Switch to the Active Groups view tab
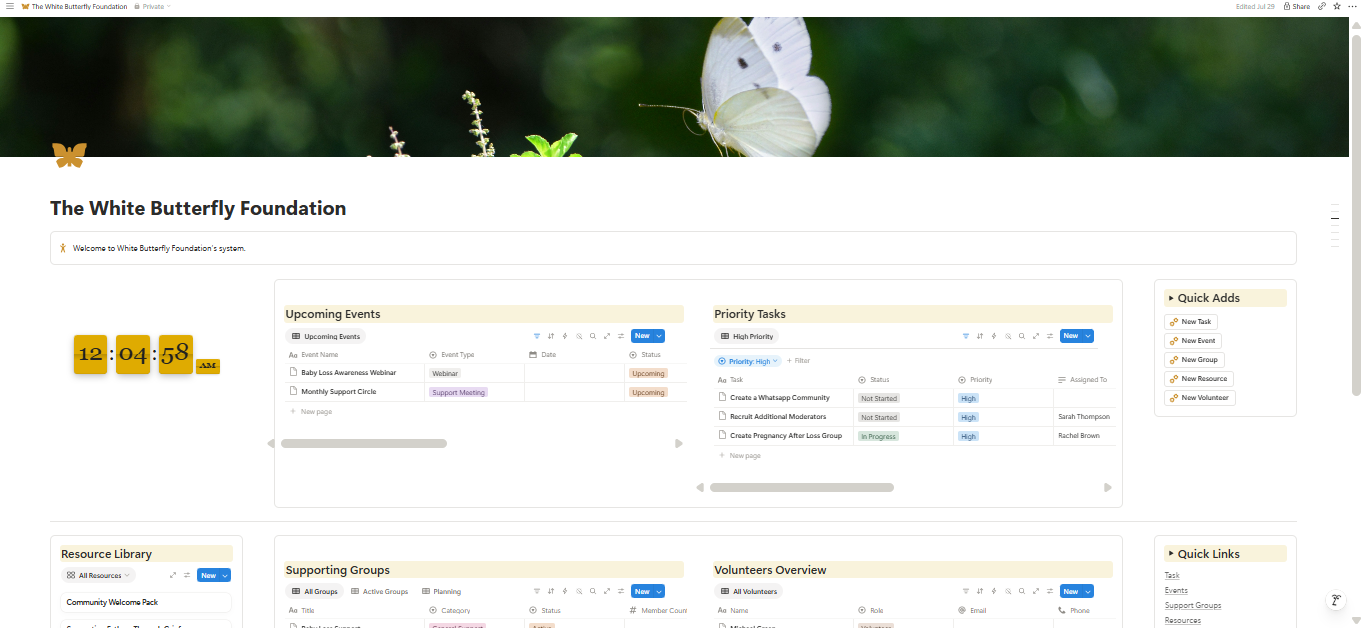The height and width of the screenshot is (628, 1363). point(380,591)
